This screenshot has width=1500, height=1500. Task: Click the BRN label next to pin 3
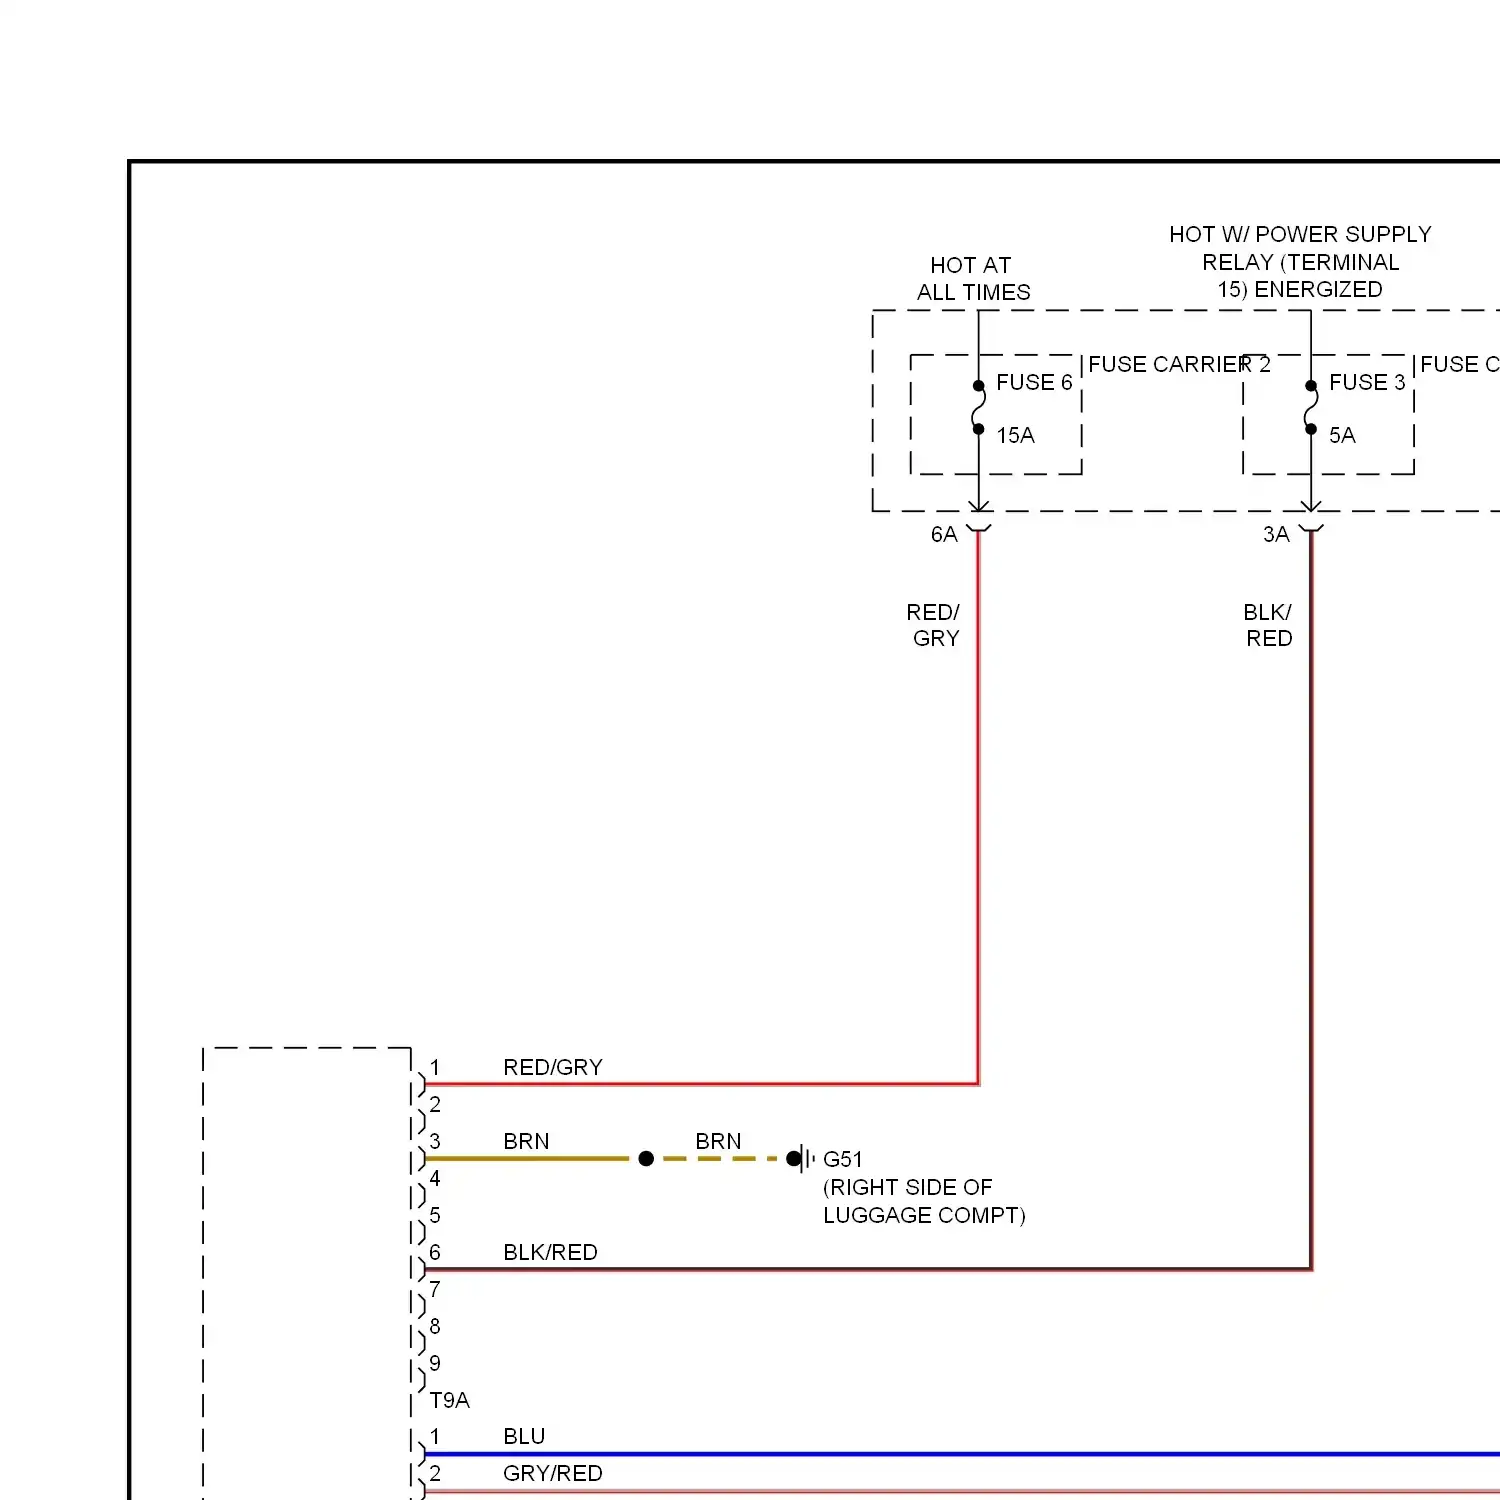click(526, 1141)
